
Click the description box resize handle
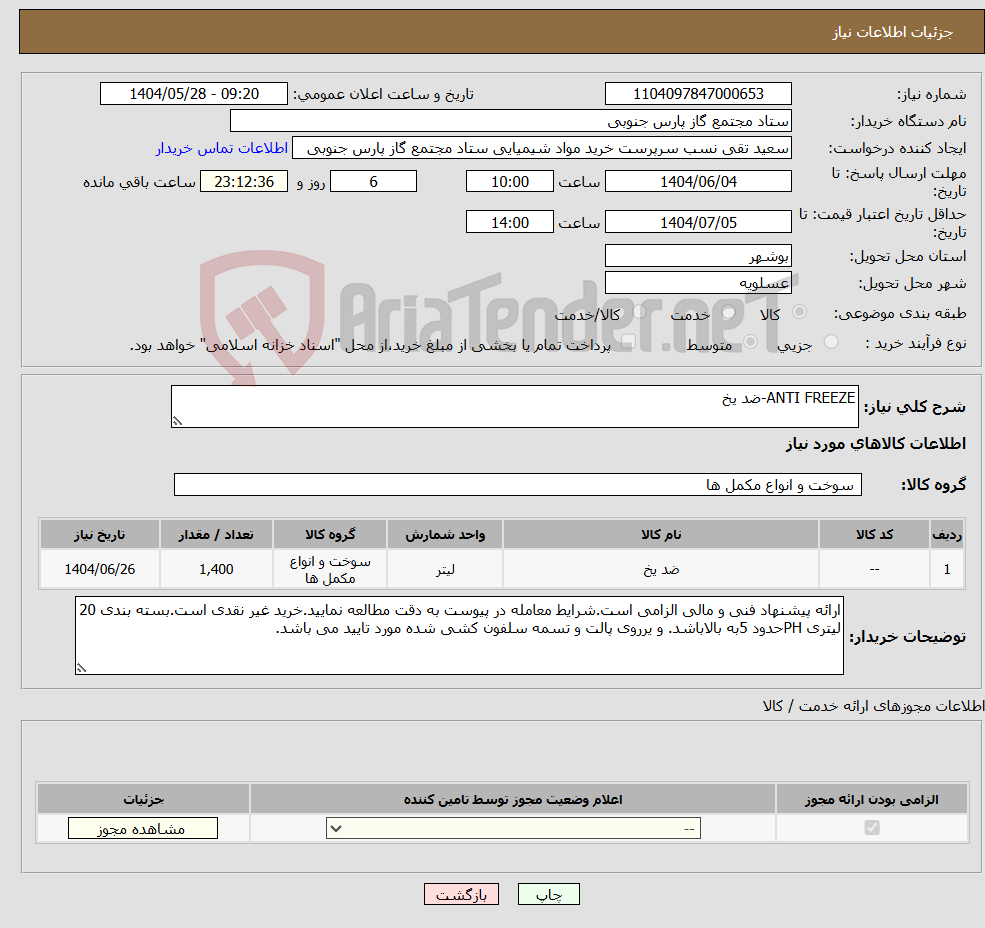[177, 422]
